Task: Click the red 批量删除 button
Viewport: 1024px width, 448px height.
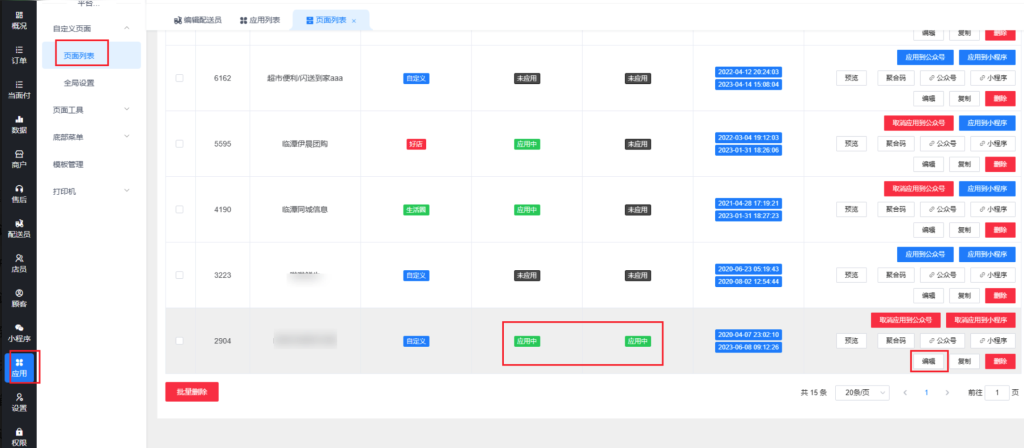Action: [x=191, y=392]
